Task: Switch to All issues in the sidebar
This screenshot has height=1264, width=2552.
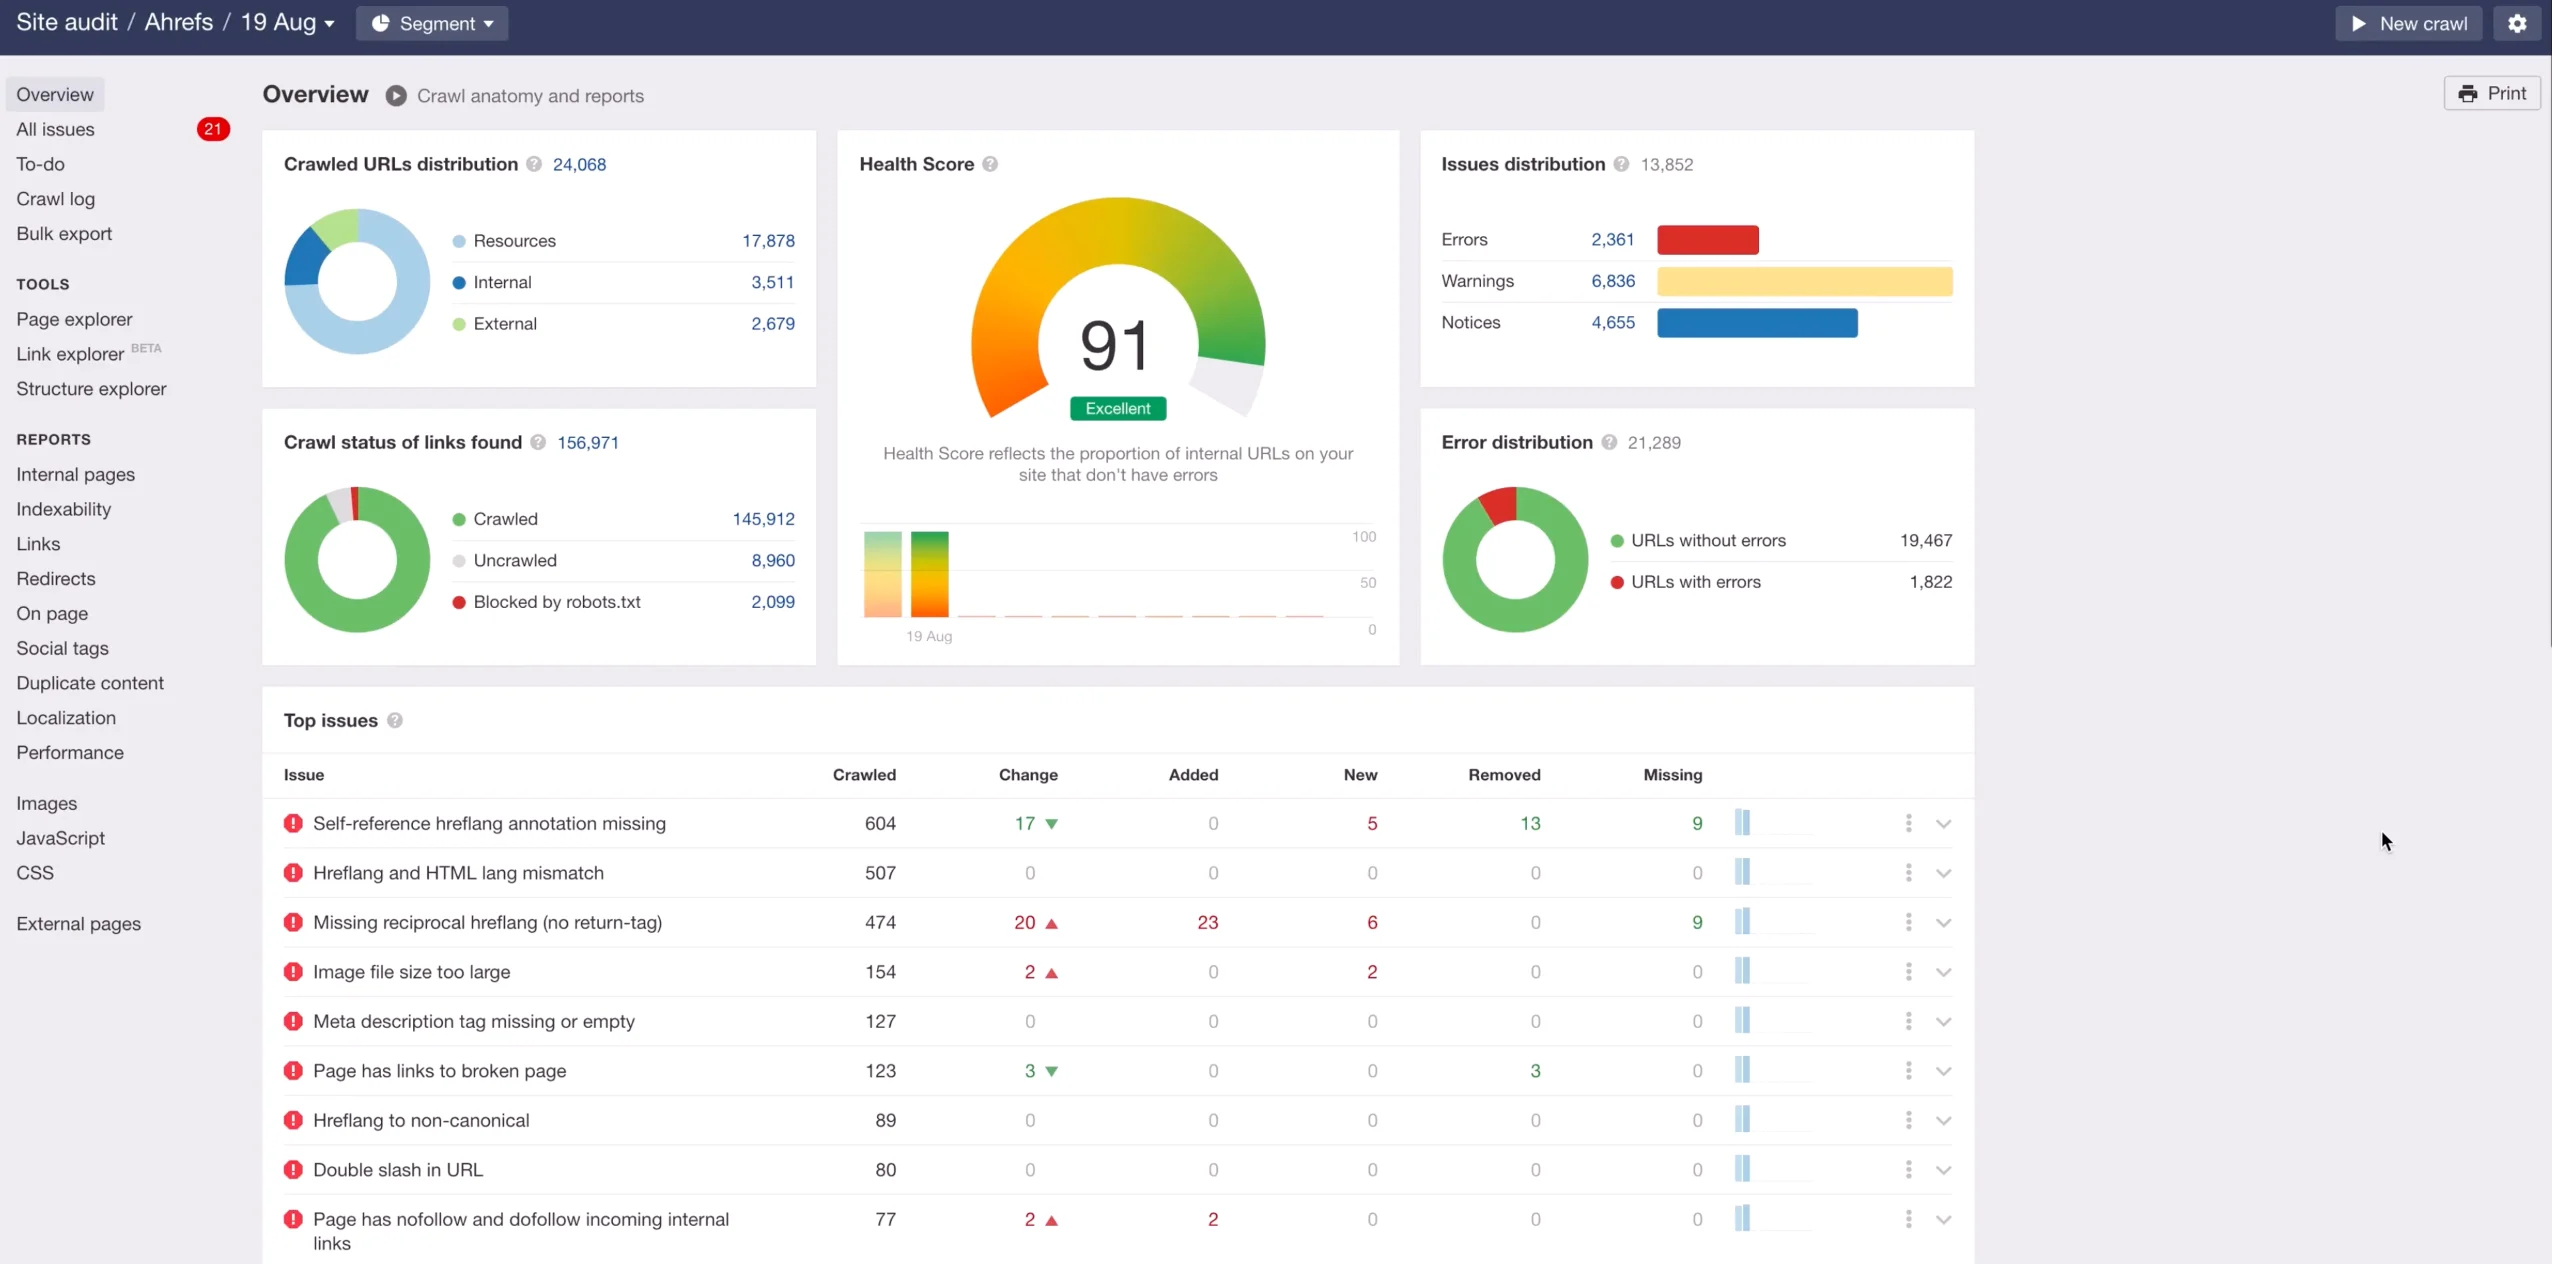Action: click(55, 129)
